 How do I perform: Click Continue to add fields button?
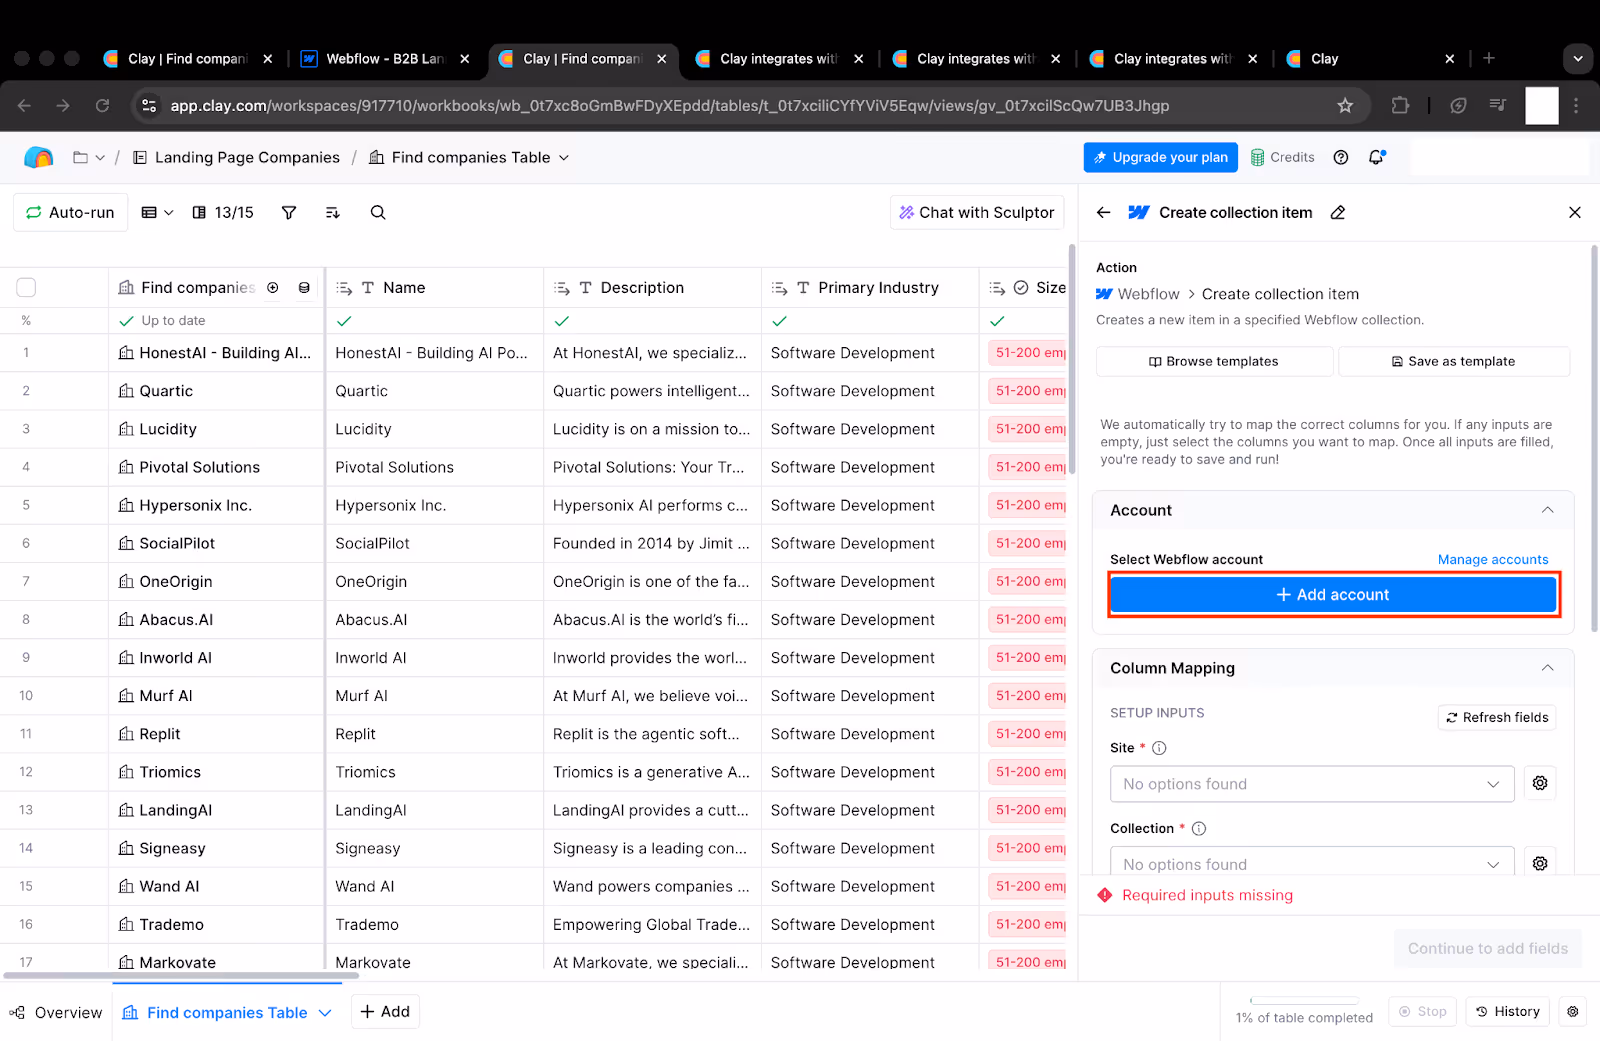1488,948
